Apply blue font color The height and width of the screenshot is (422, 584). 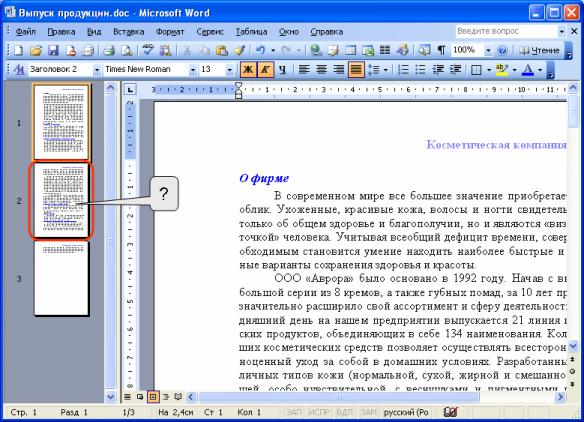[528, 70]
